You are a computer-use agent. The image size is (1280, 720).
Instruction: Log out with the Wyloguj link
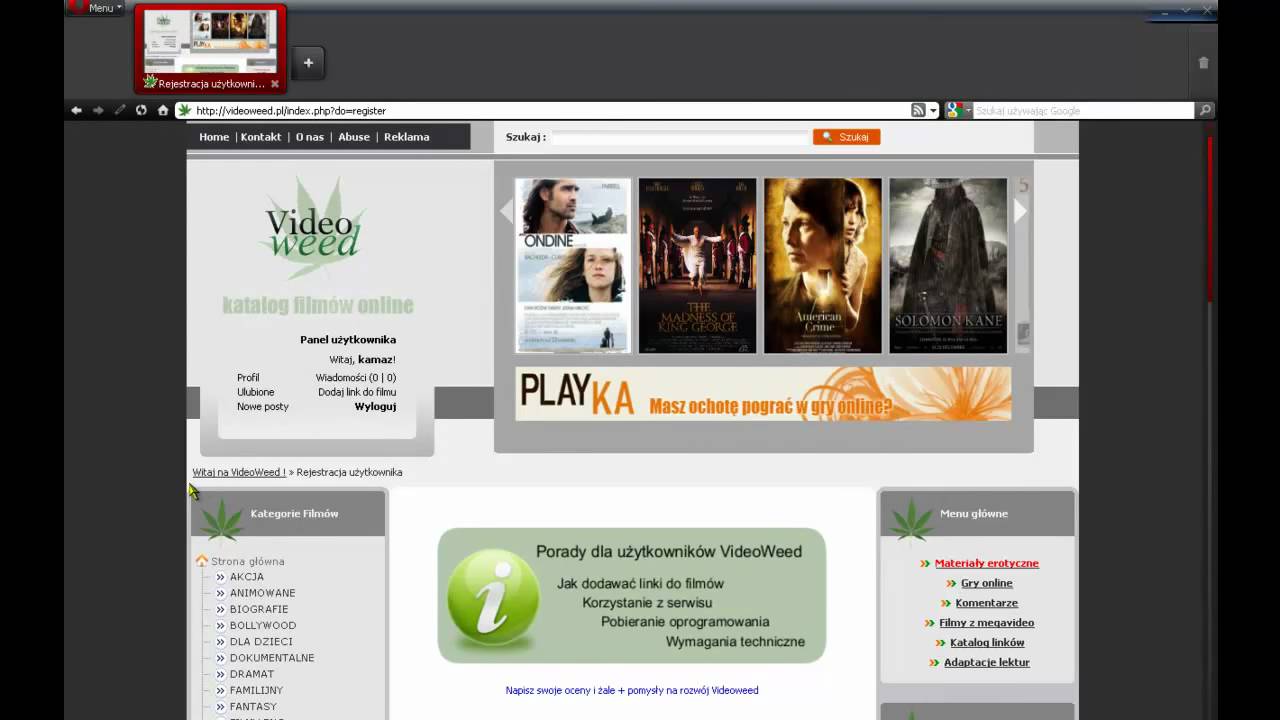pos(375,407)
